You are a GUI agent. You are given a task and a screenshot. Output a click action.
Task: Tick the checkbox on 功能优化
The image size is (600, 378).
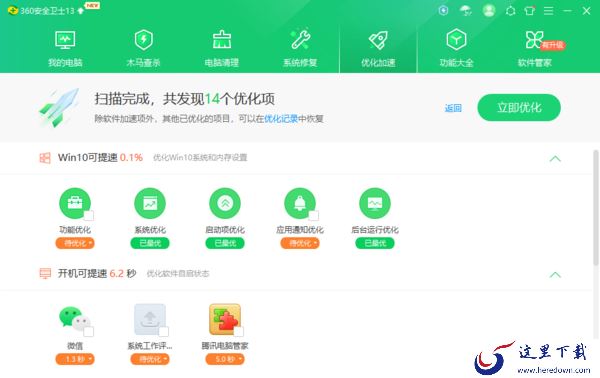(x=89, y=215)
